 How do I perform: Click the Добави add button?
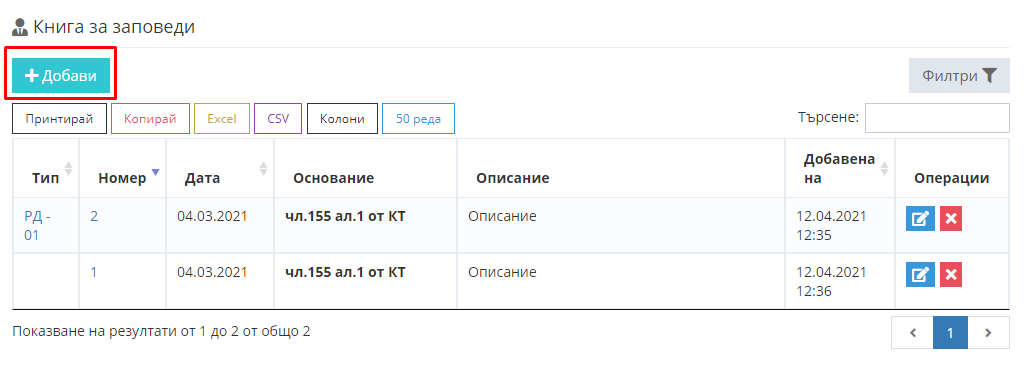tap(61, 76)
